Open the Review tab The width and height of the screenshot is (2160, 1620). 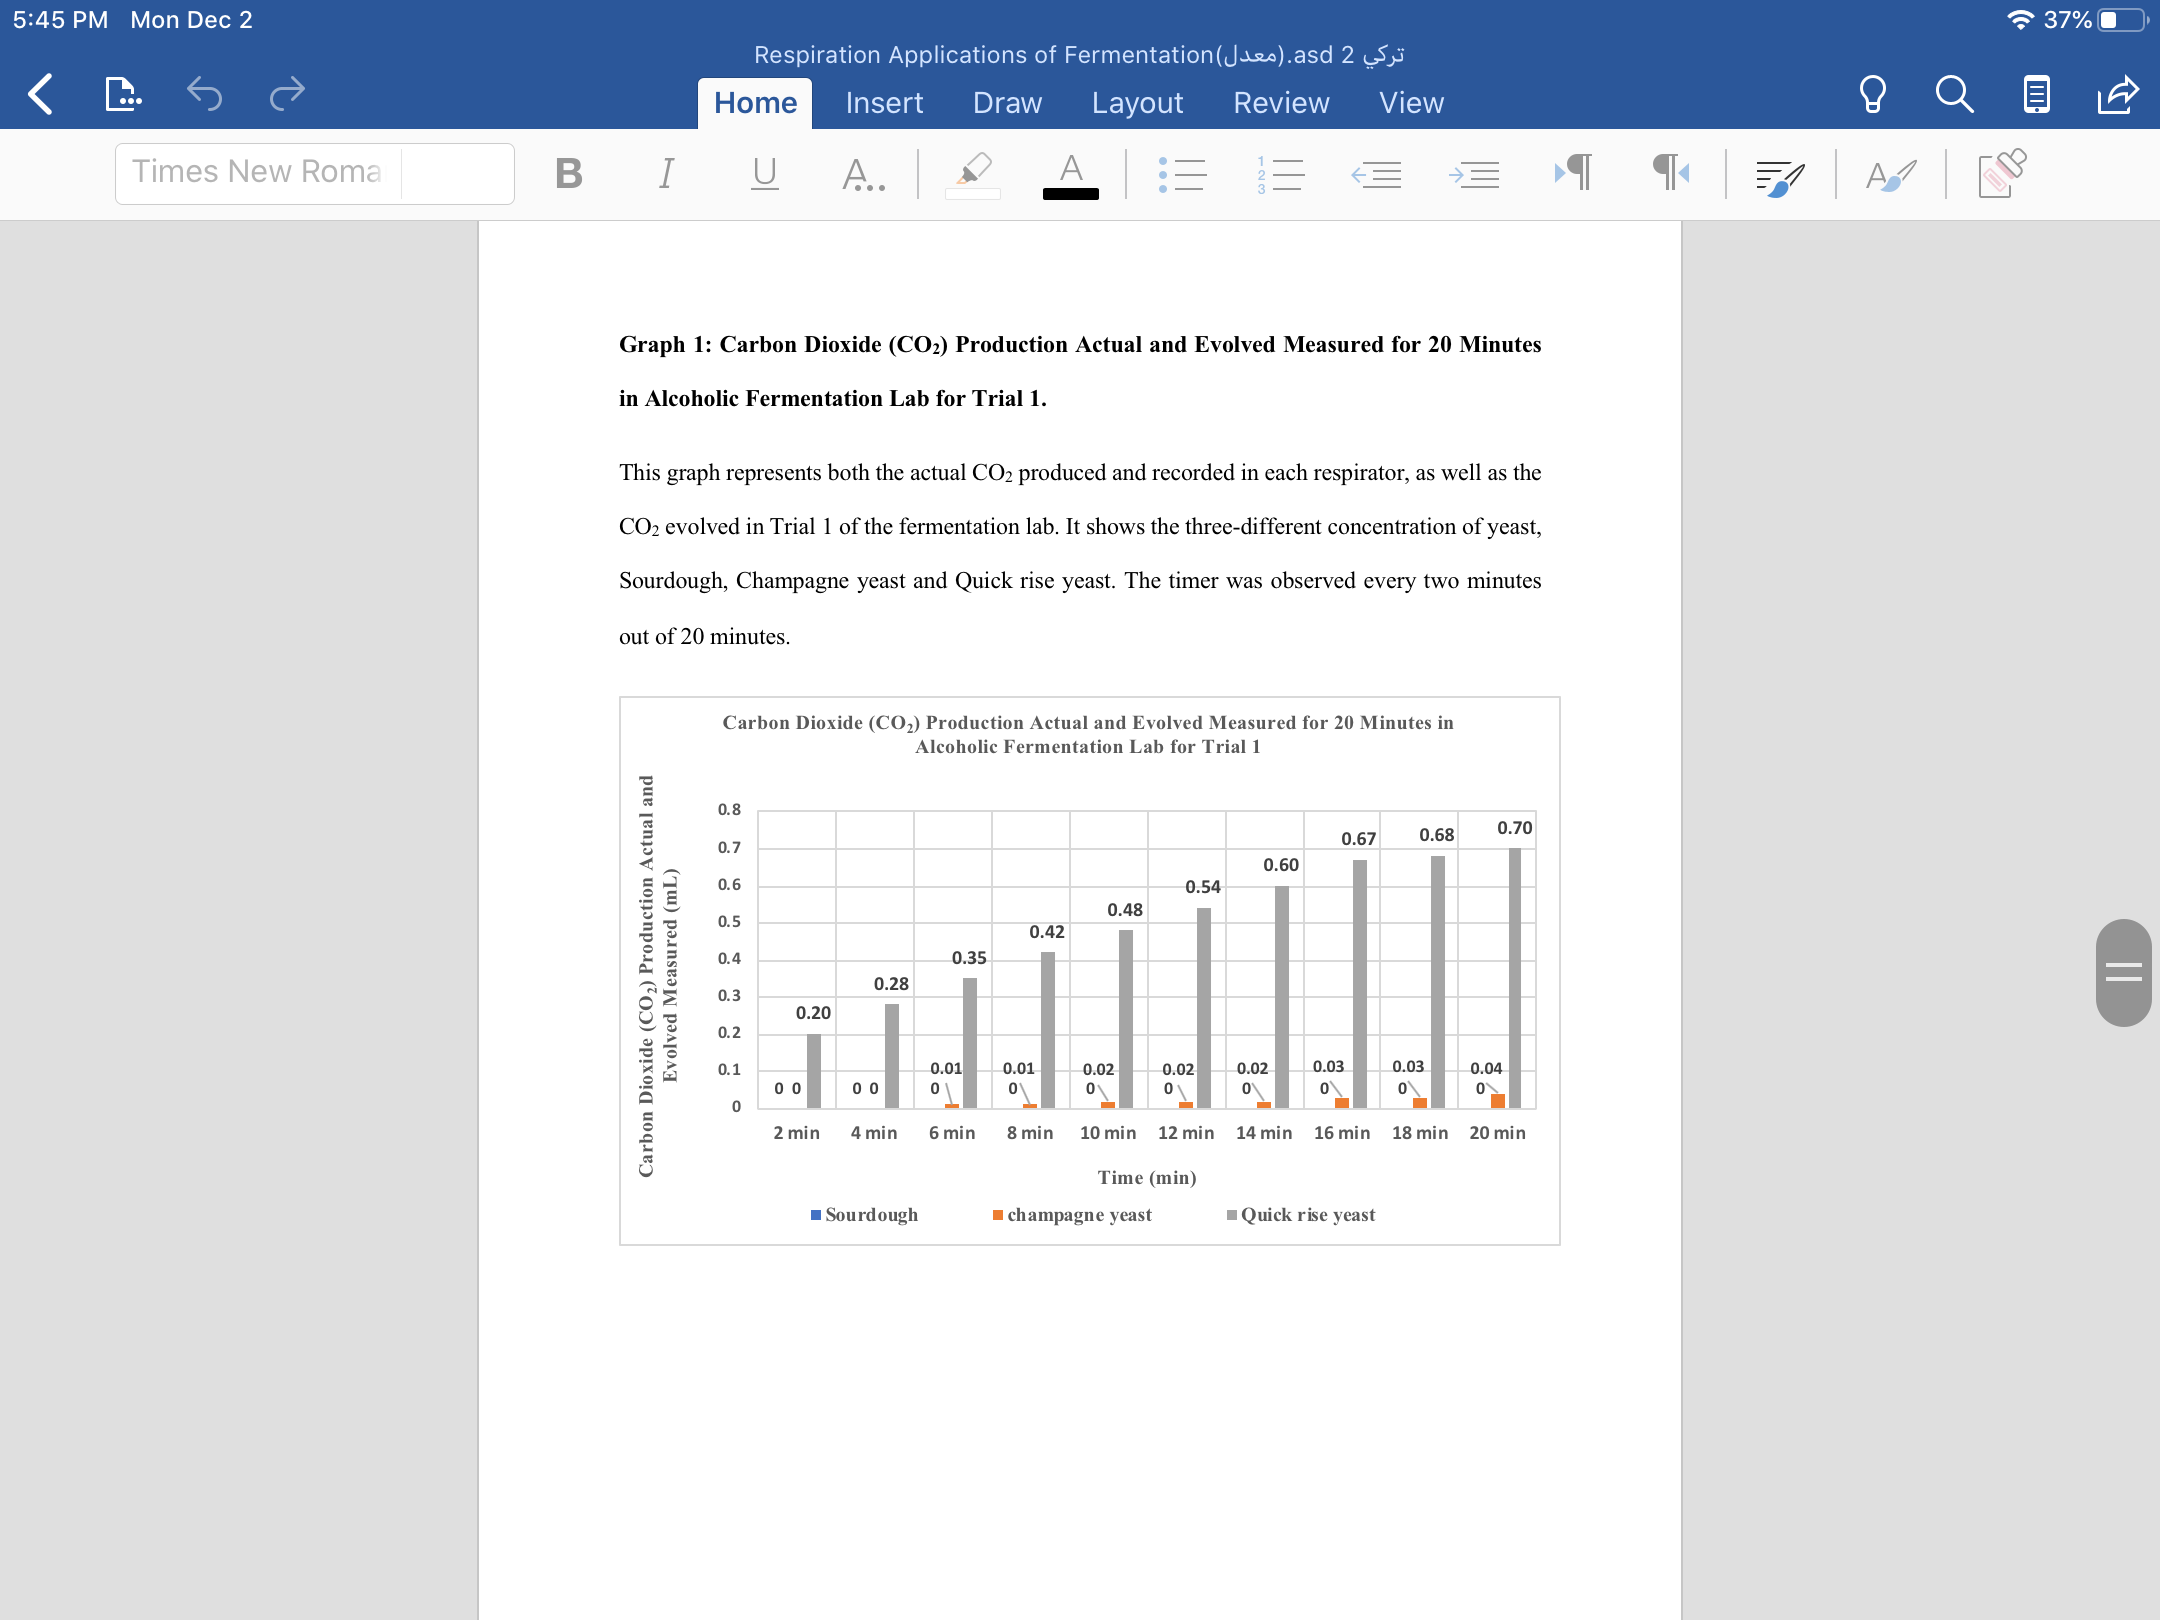1281,103
